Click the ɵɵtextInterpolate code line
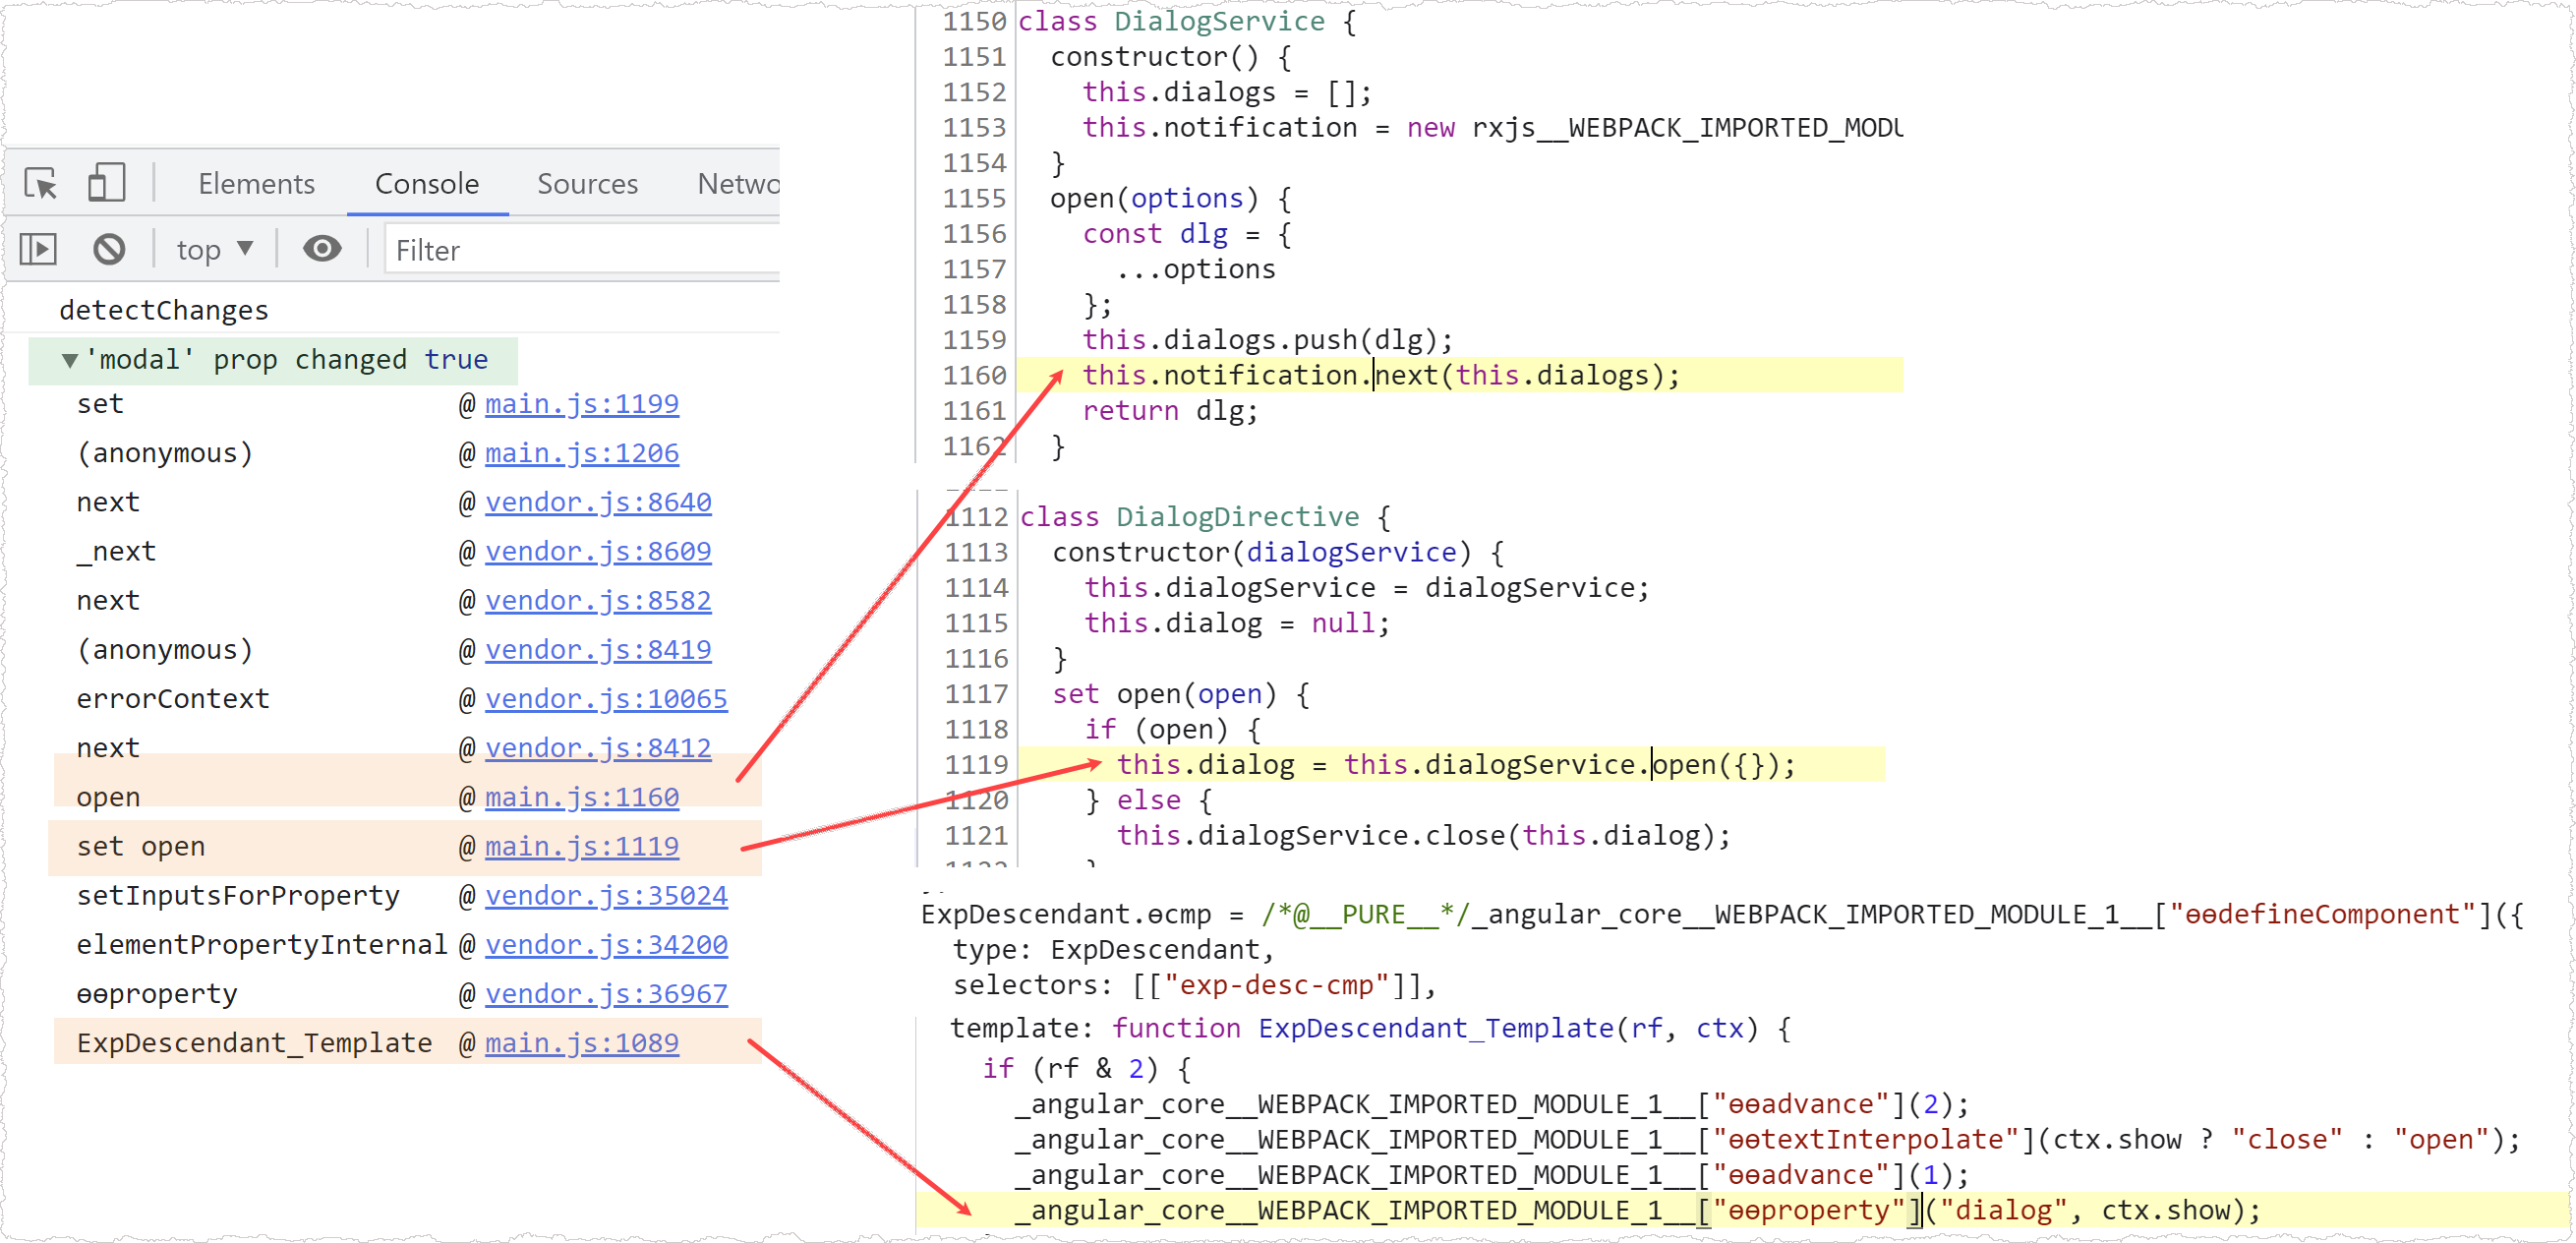This screenshot has height=1243, width=2576. (x=1767, y=1140)
